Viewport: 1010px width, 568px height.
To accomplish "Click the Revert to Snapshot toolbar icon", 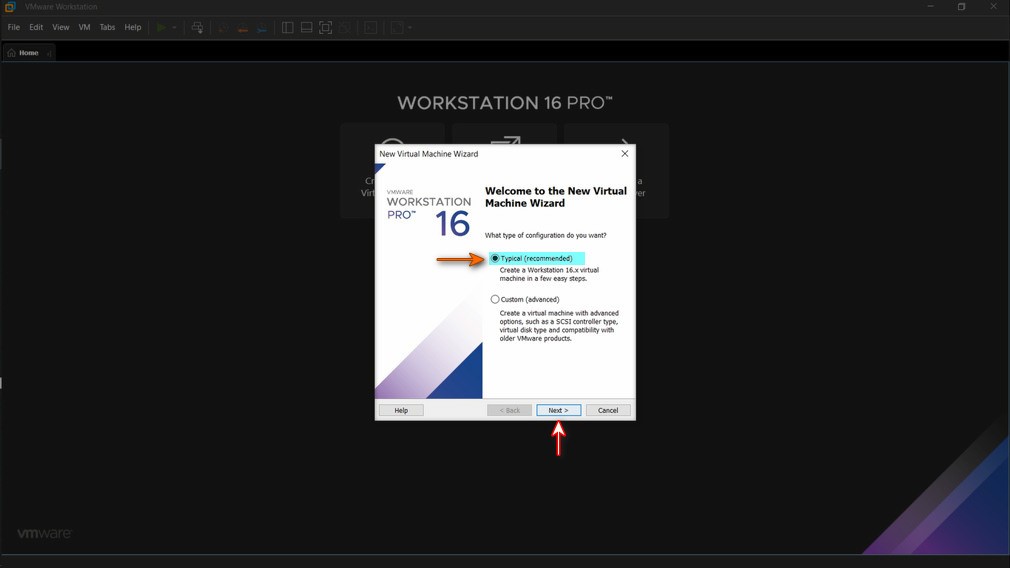I will (x=243, y=28).
